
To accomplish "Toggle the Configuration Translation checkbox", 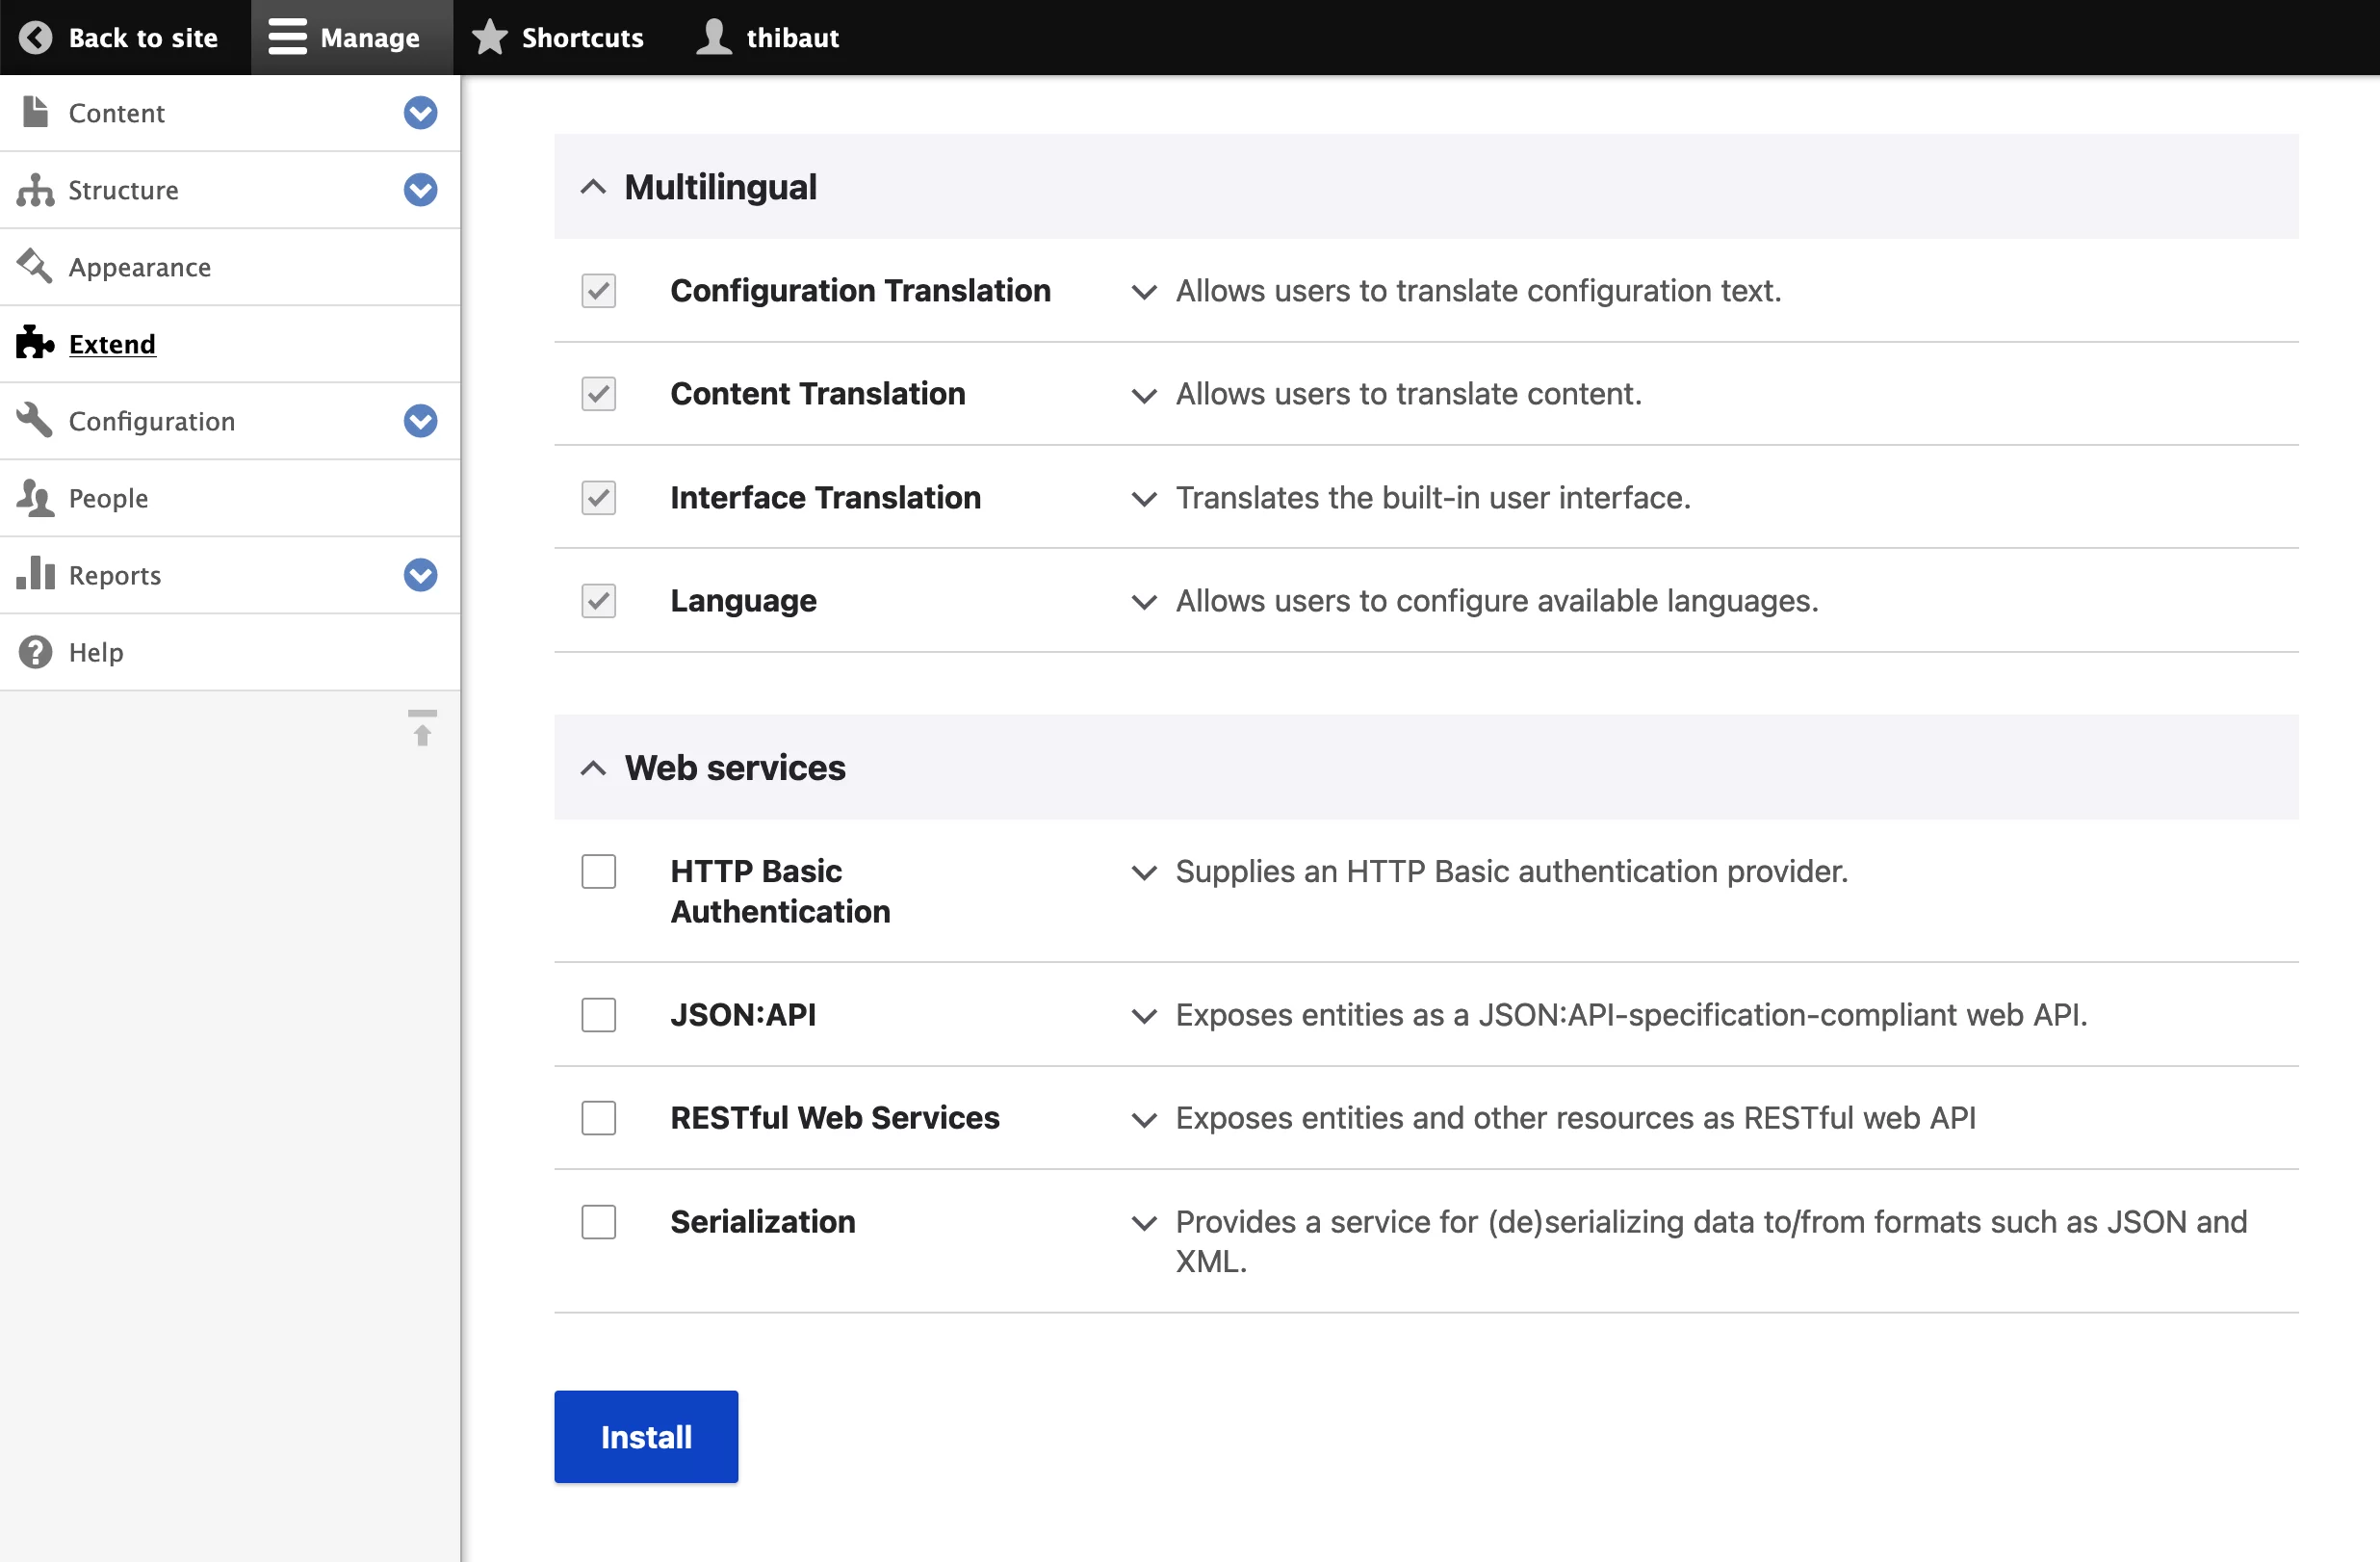I will [598, 290].
